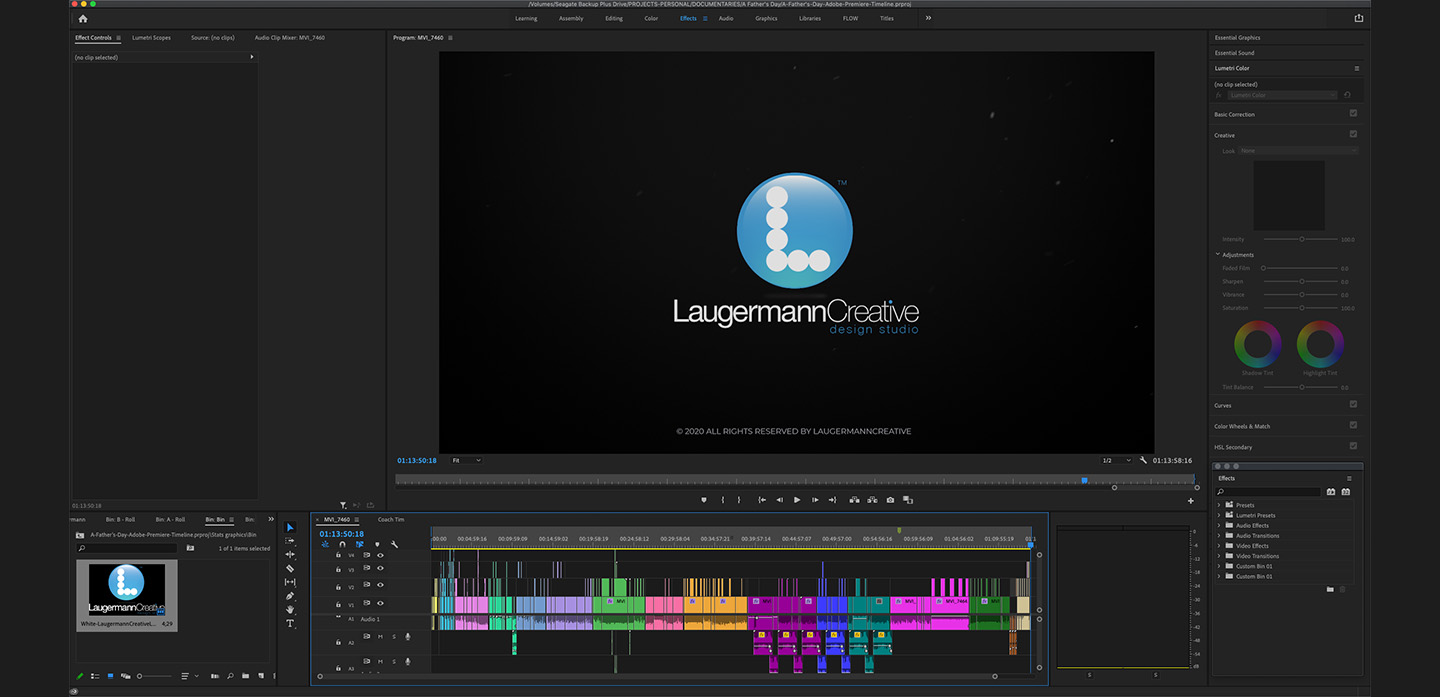Viewport: 1440px width, 697px height.
Task: Expand the Lumetri Presets folder
Action: click(x=1219, y=515)
